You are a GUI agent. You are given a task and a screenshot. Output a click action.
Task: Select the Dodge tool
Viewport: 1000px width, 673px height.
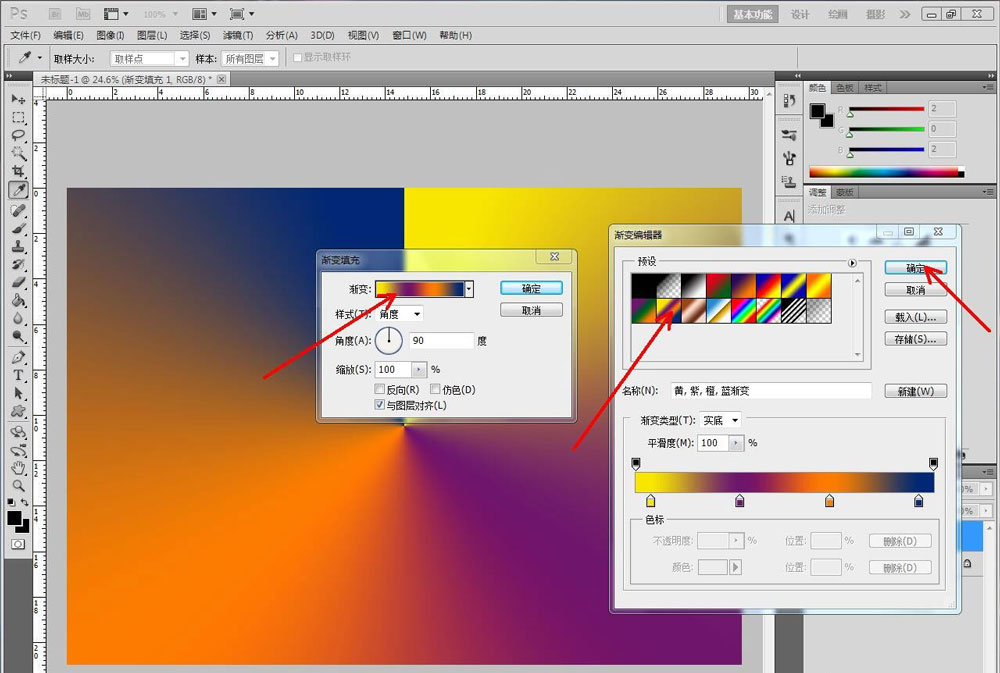[18, 336]
